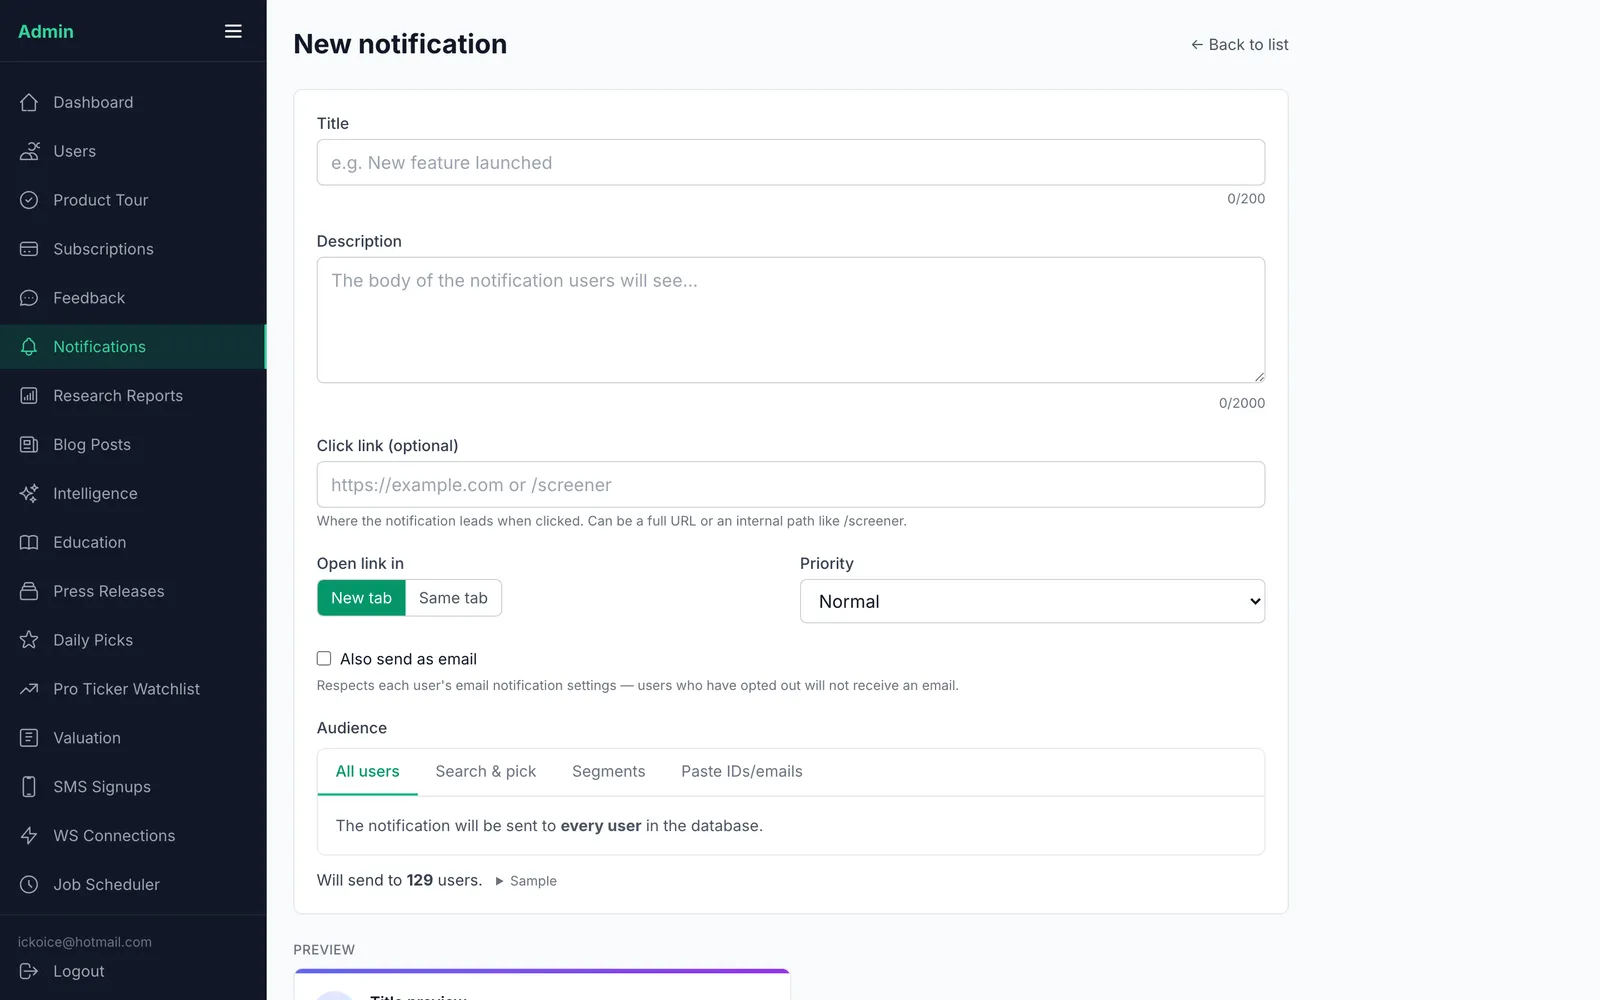This screenshot has height=1000, width=1600.
Task: Go to Dashboard in sidebar
Action: (133, 102)
